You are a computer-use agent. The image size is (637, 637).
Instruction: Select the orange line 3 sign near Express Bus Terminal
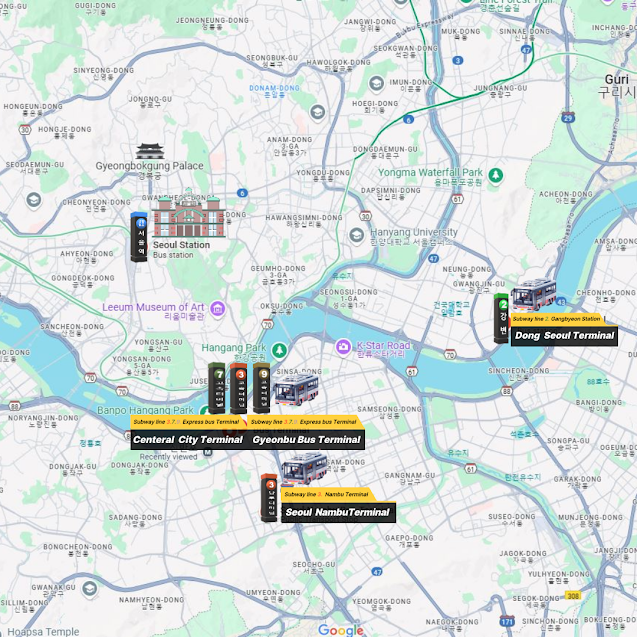(239, 389)
